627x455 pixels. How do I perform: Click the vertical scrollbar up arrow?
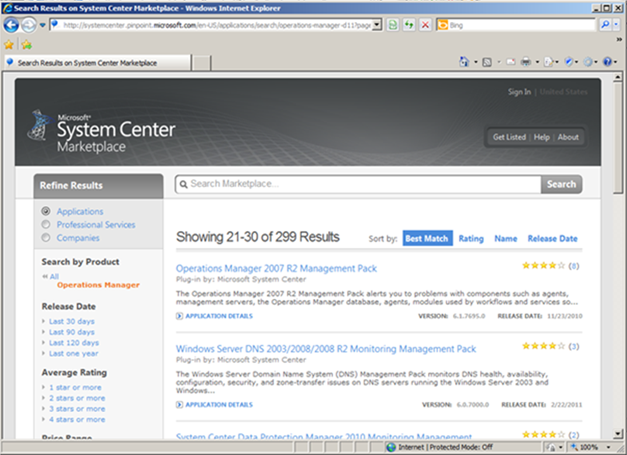[618, 77]
